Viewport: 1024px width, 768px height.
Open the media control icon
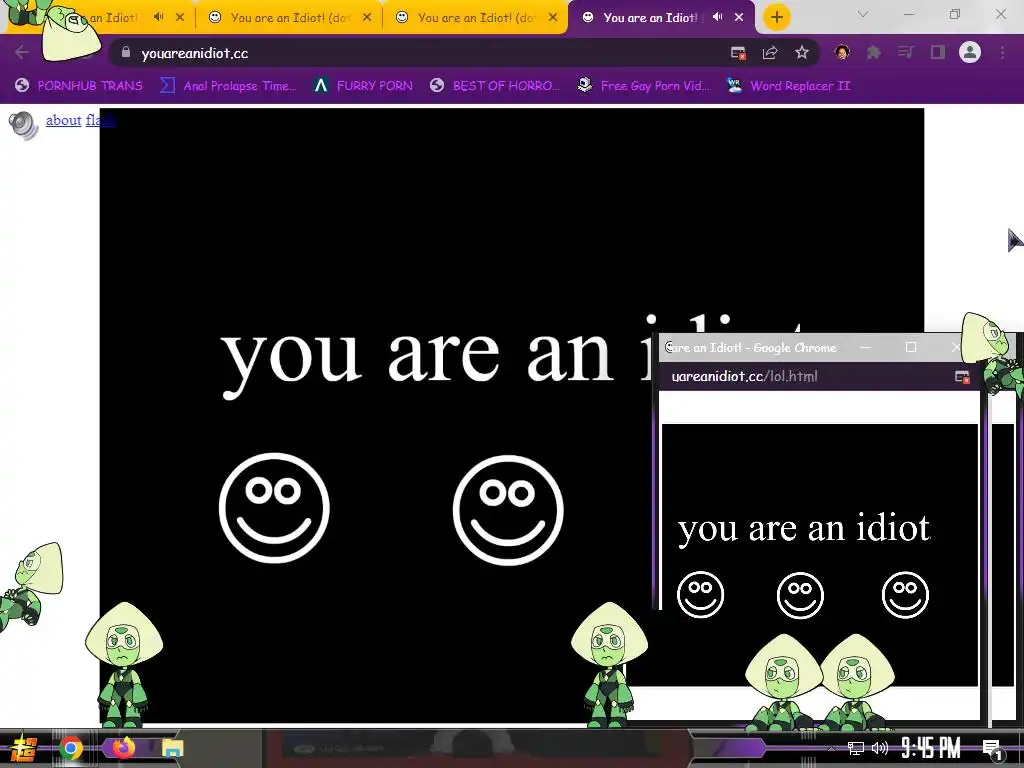click(x=905, y=52)
